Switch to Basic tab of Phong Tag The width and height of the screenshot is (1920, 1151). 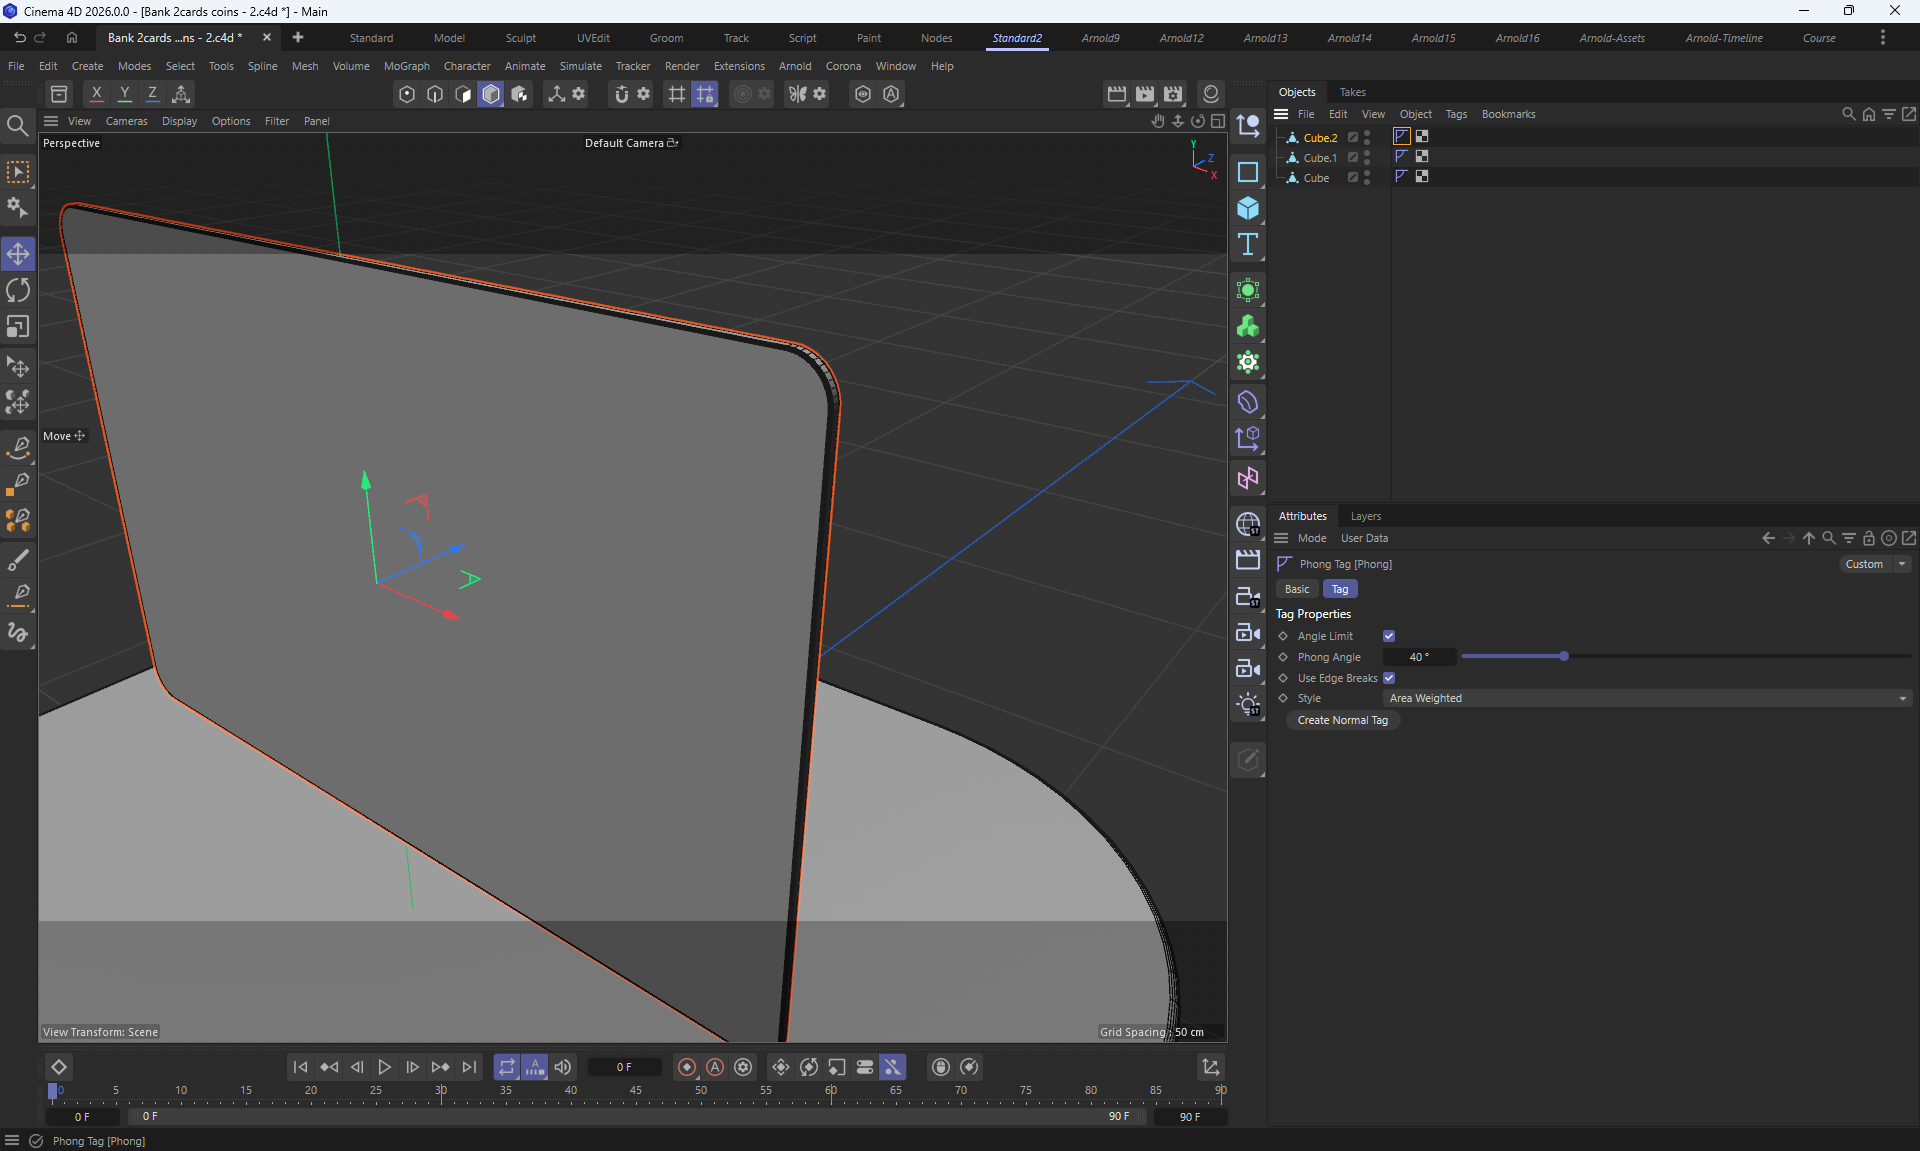(1297, 589)
